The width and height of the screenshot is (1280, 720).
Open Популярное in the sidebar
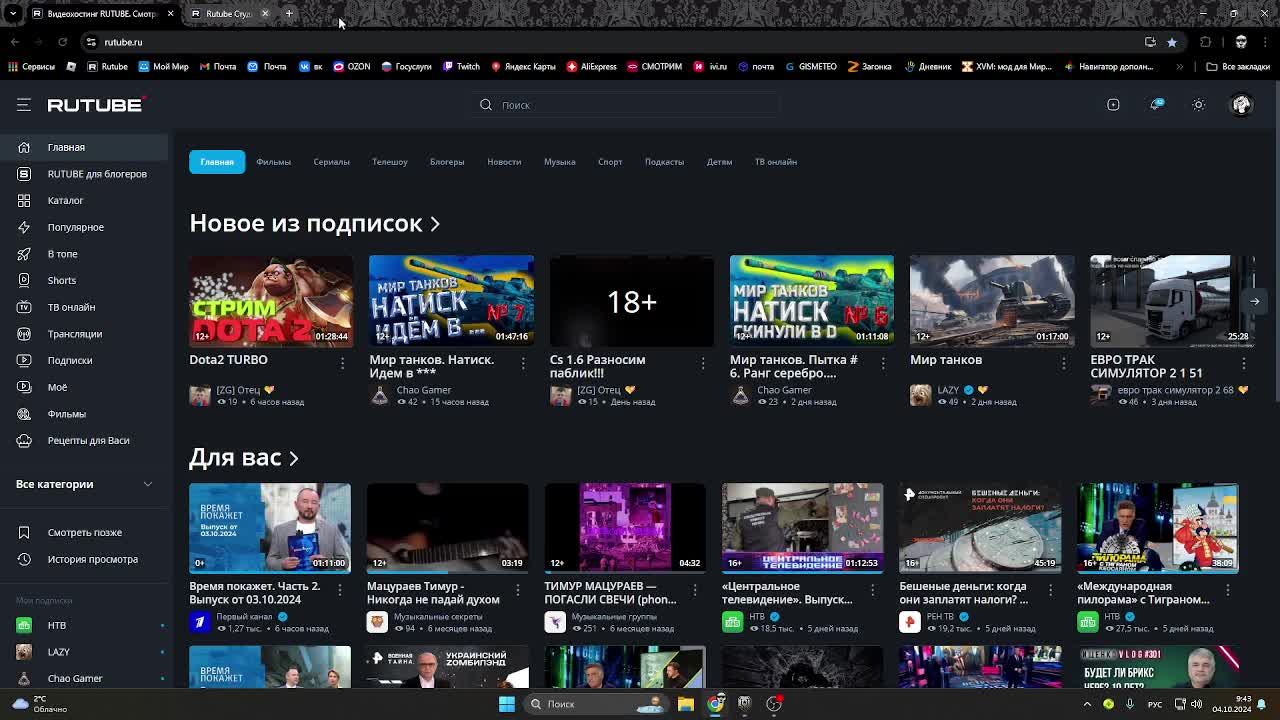84,227
